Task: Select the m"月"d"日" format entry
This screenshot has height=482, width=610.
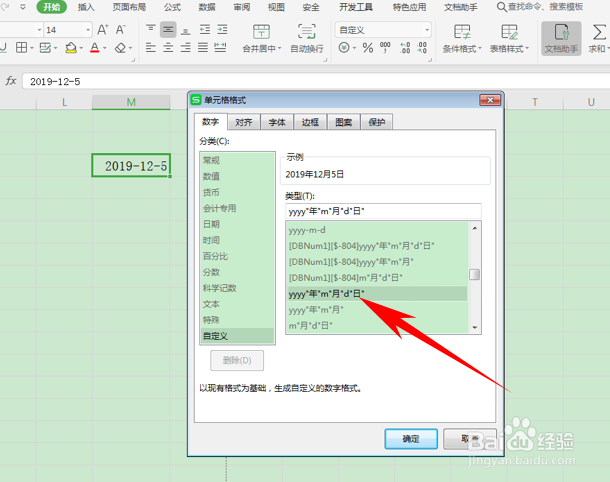Action: pyautogui.click(x=377, y=325)
